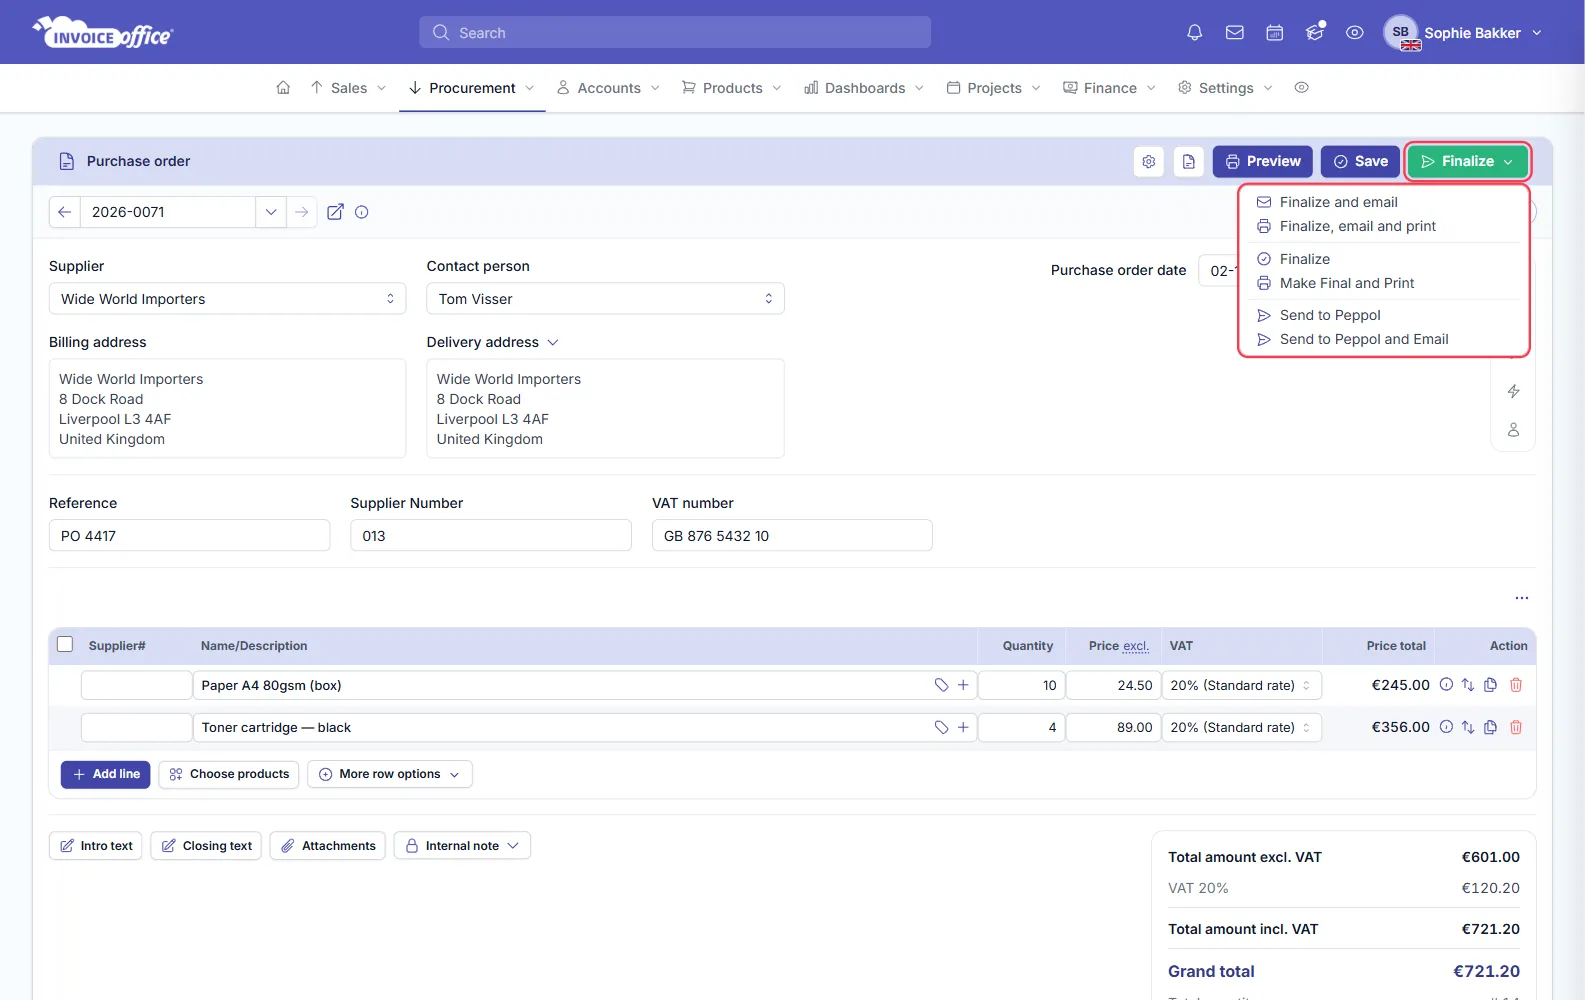Viewport: 1585px width, 1000px height.
Task: Open the mail envelope icon in header
Action: point(1235,33)
